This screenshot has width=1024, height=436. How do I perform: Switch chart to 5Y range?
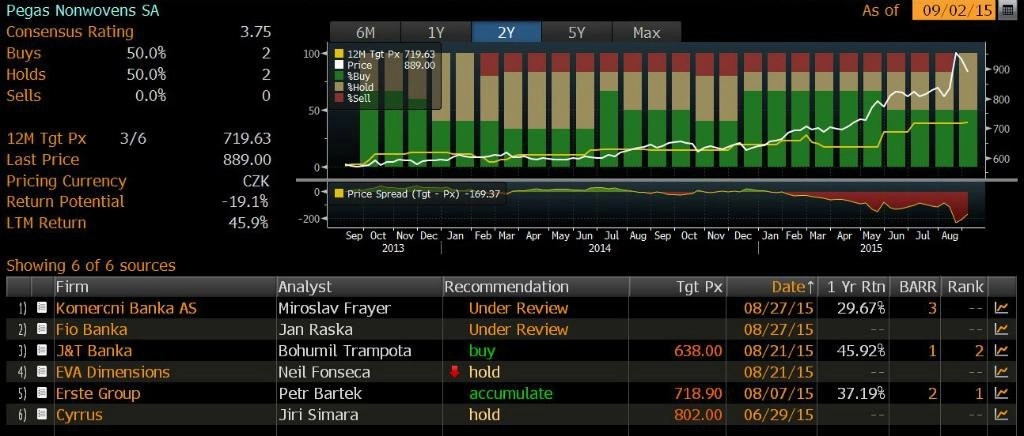pyautogui.click(x=577, y=33)
